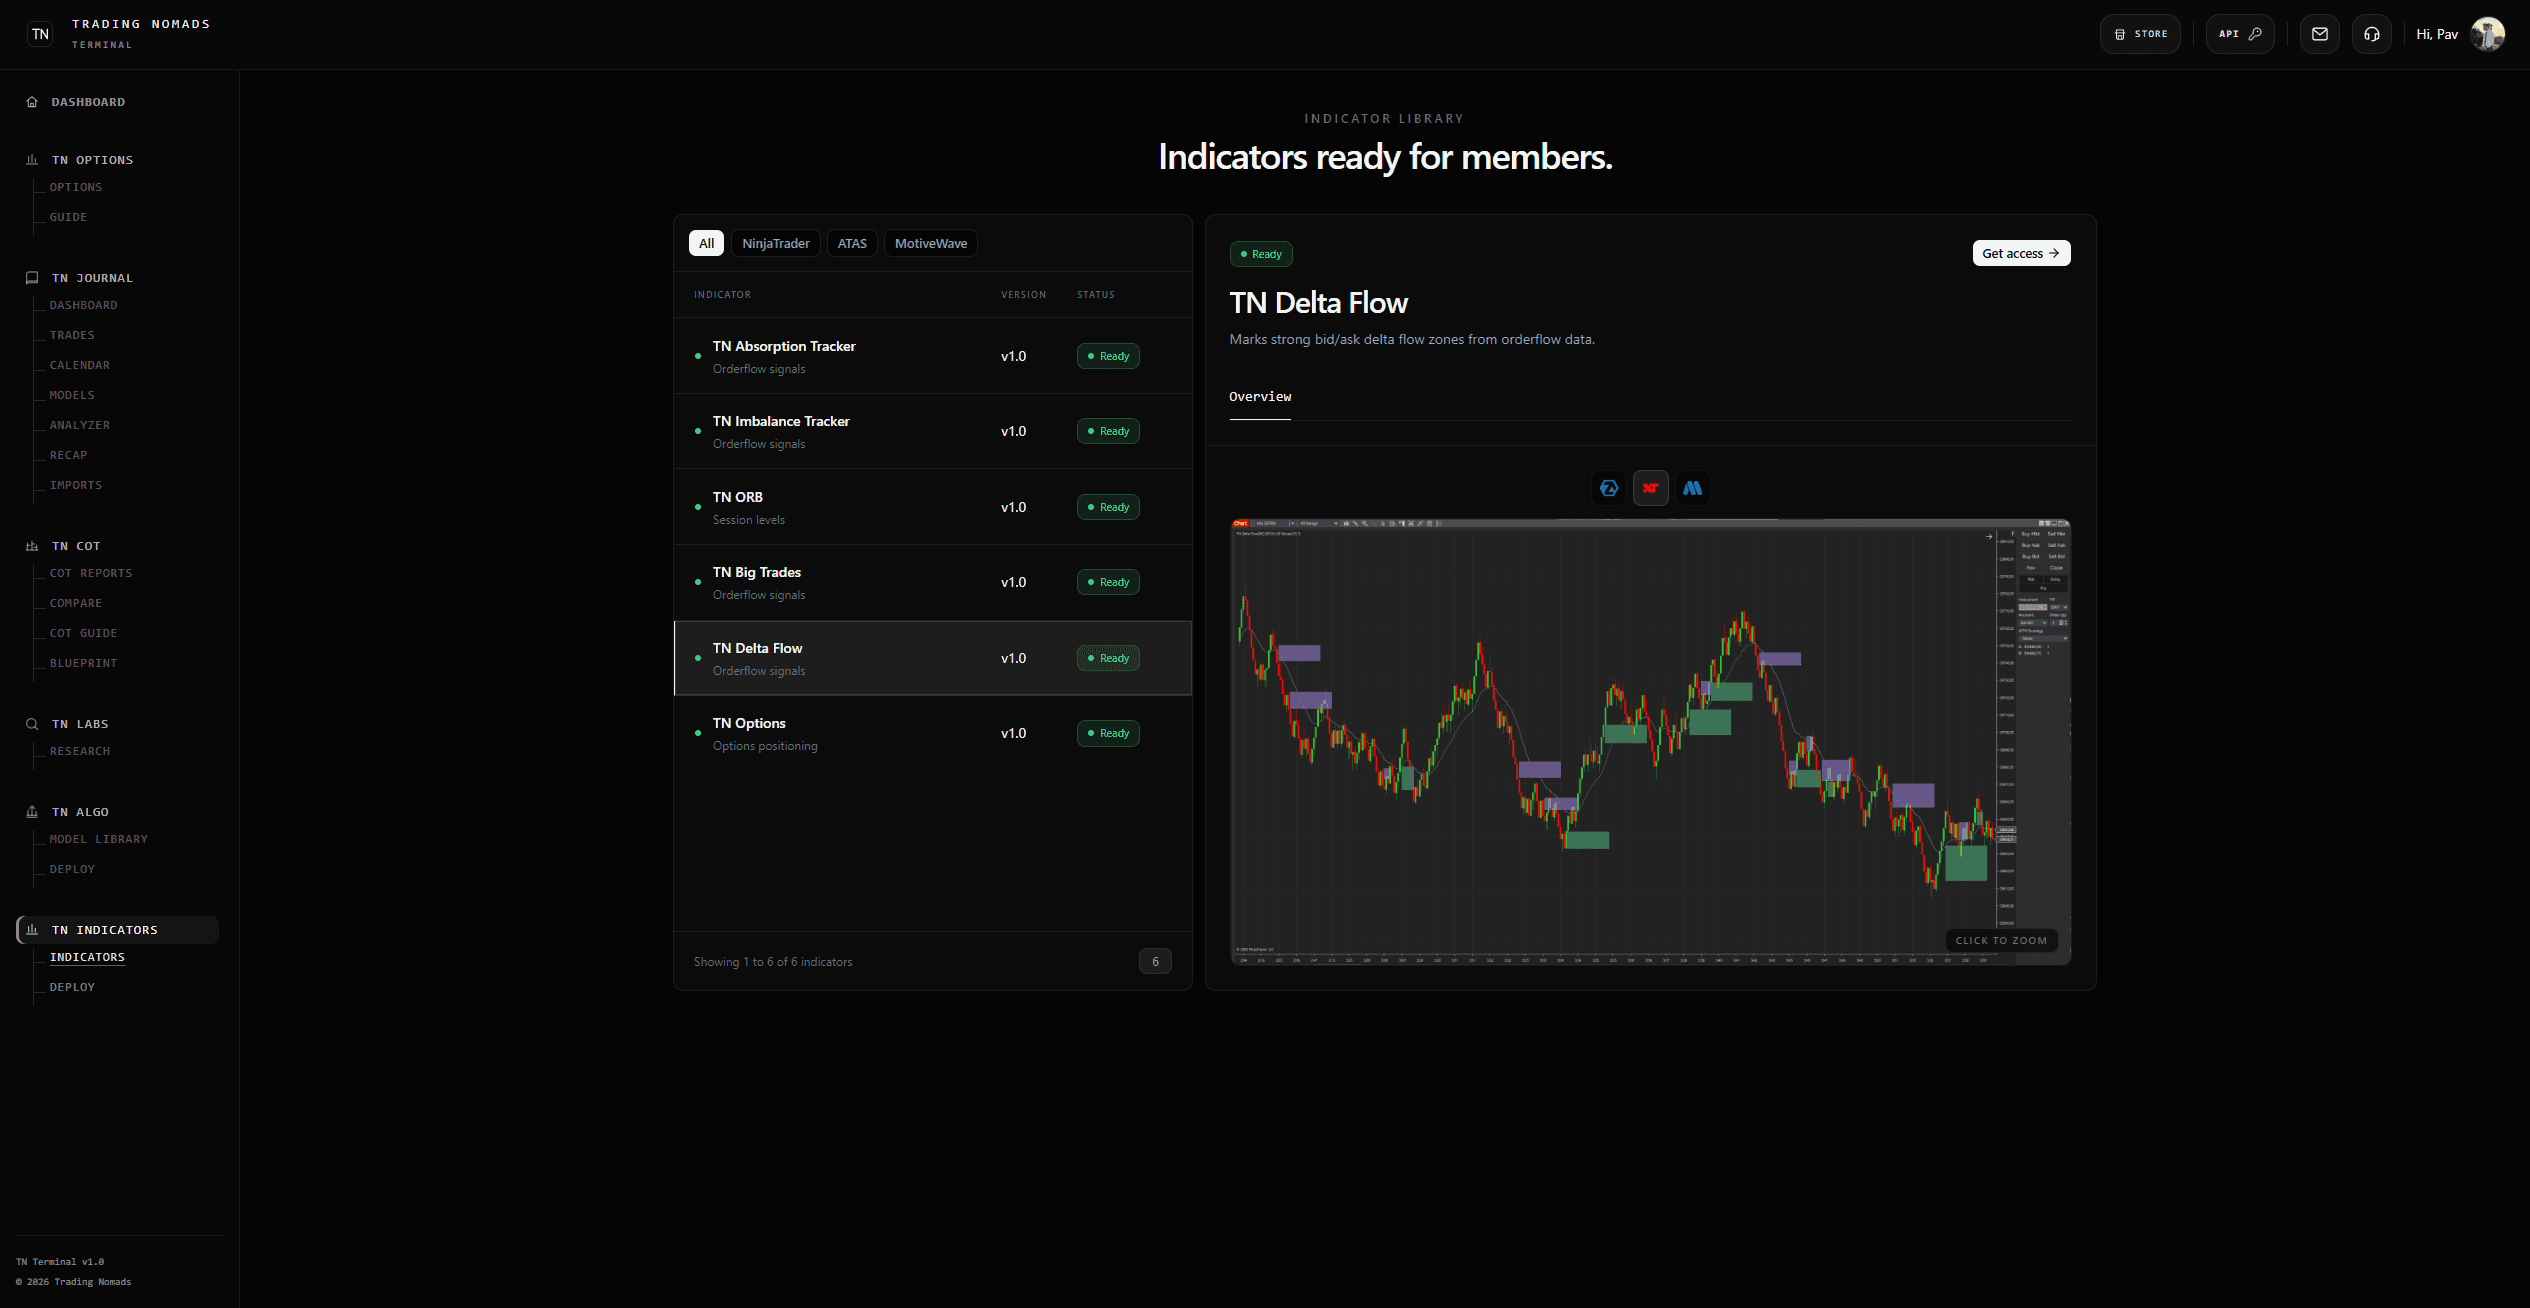Click the Hi, Pav greeting
The image size is (2530, 1308).
coord(2437,34)
